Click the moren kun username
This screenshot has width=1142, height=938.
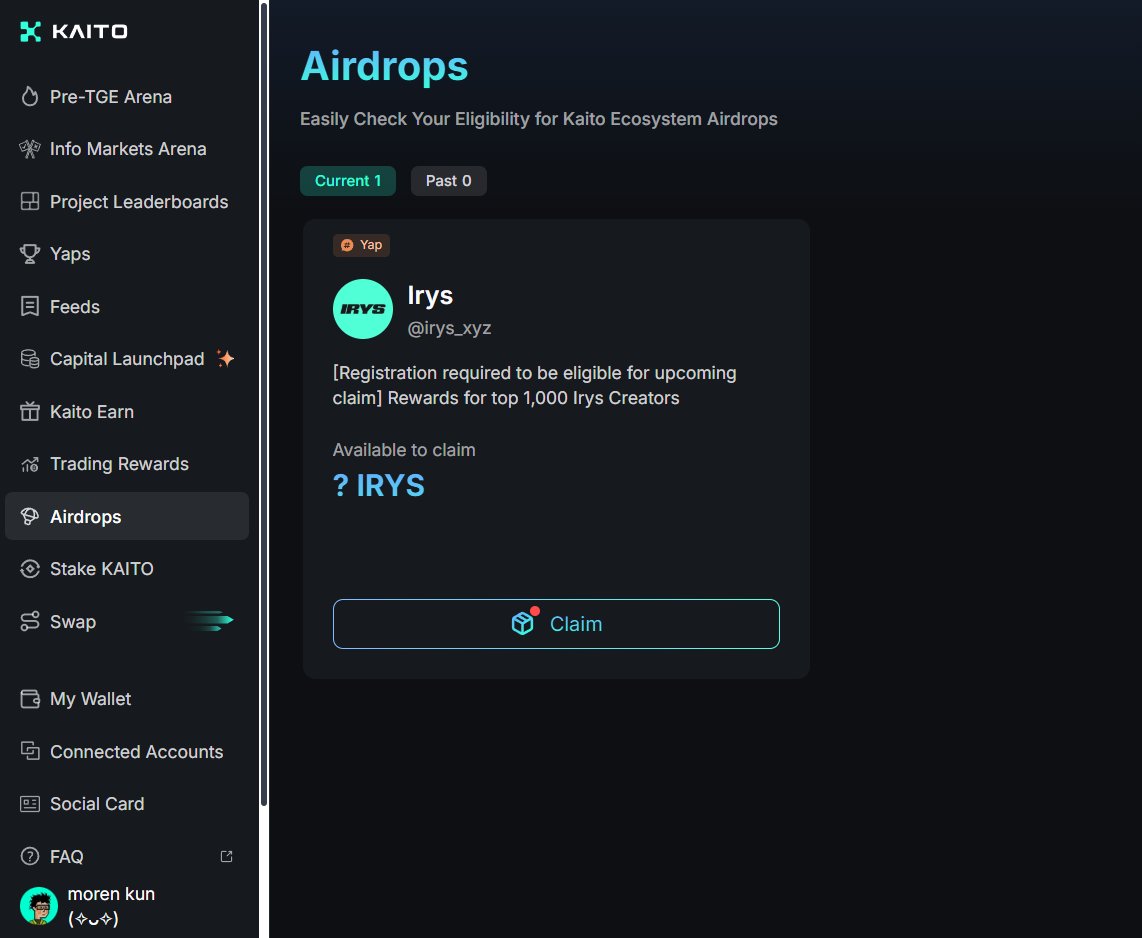pos(111,906)
